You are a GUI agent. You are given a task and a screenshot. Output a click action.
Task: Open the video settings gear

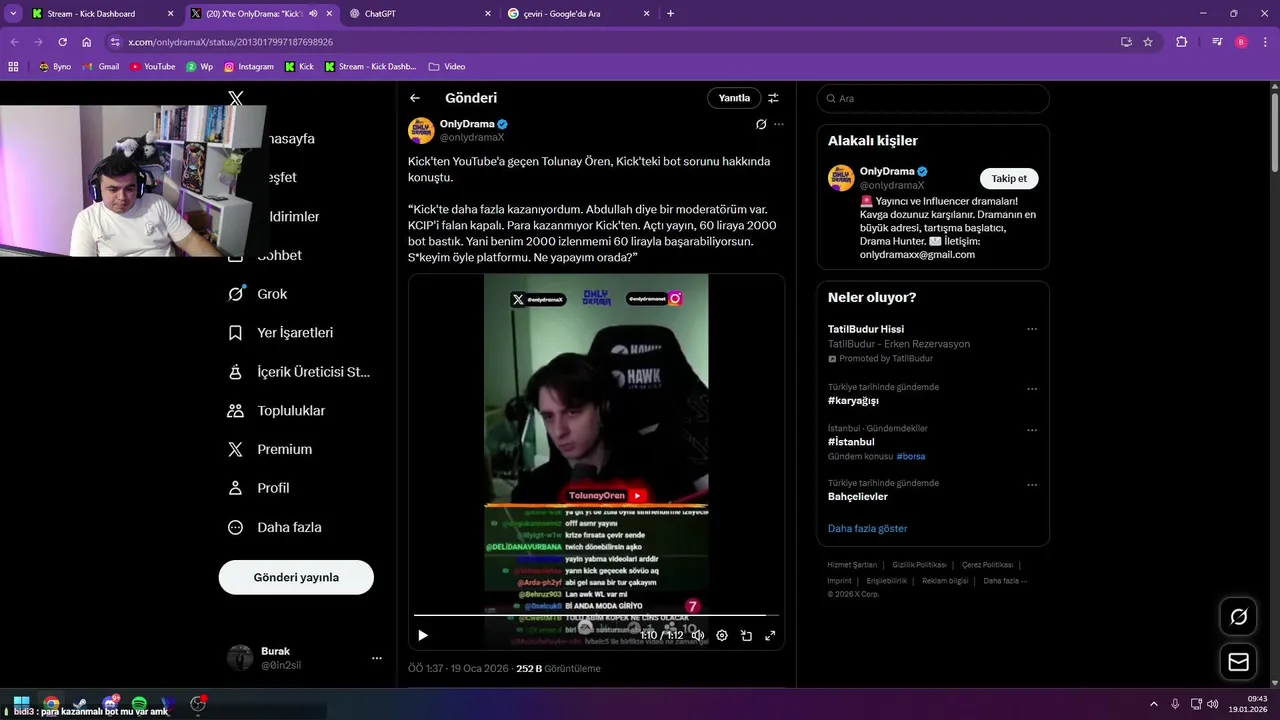coord(722,635)
